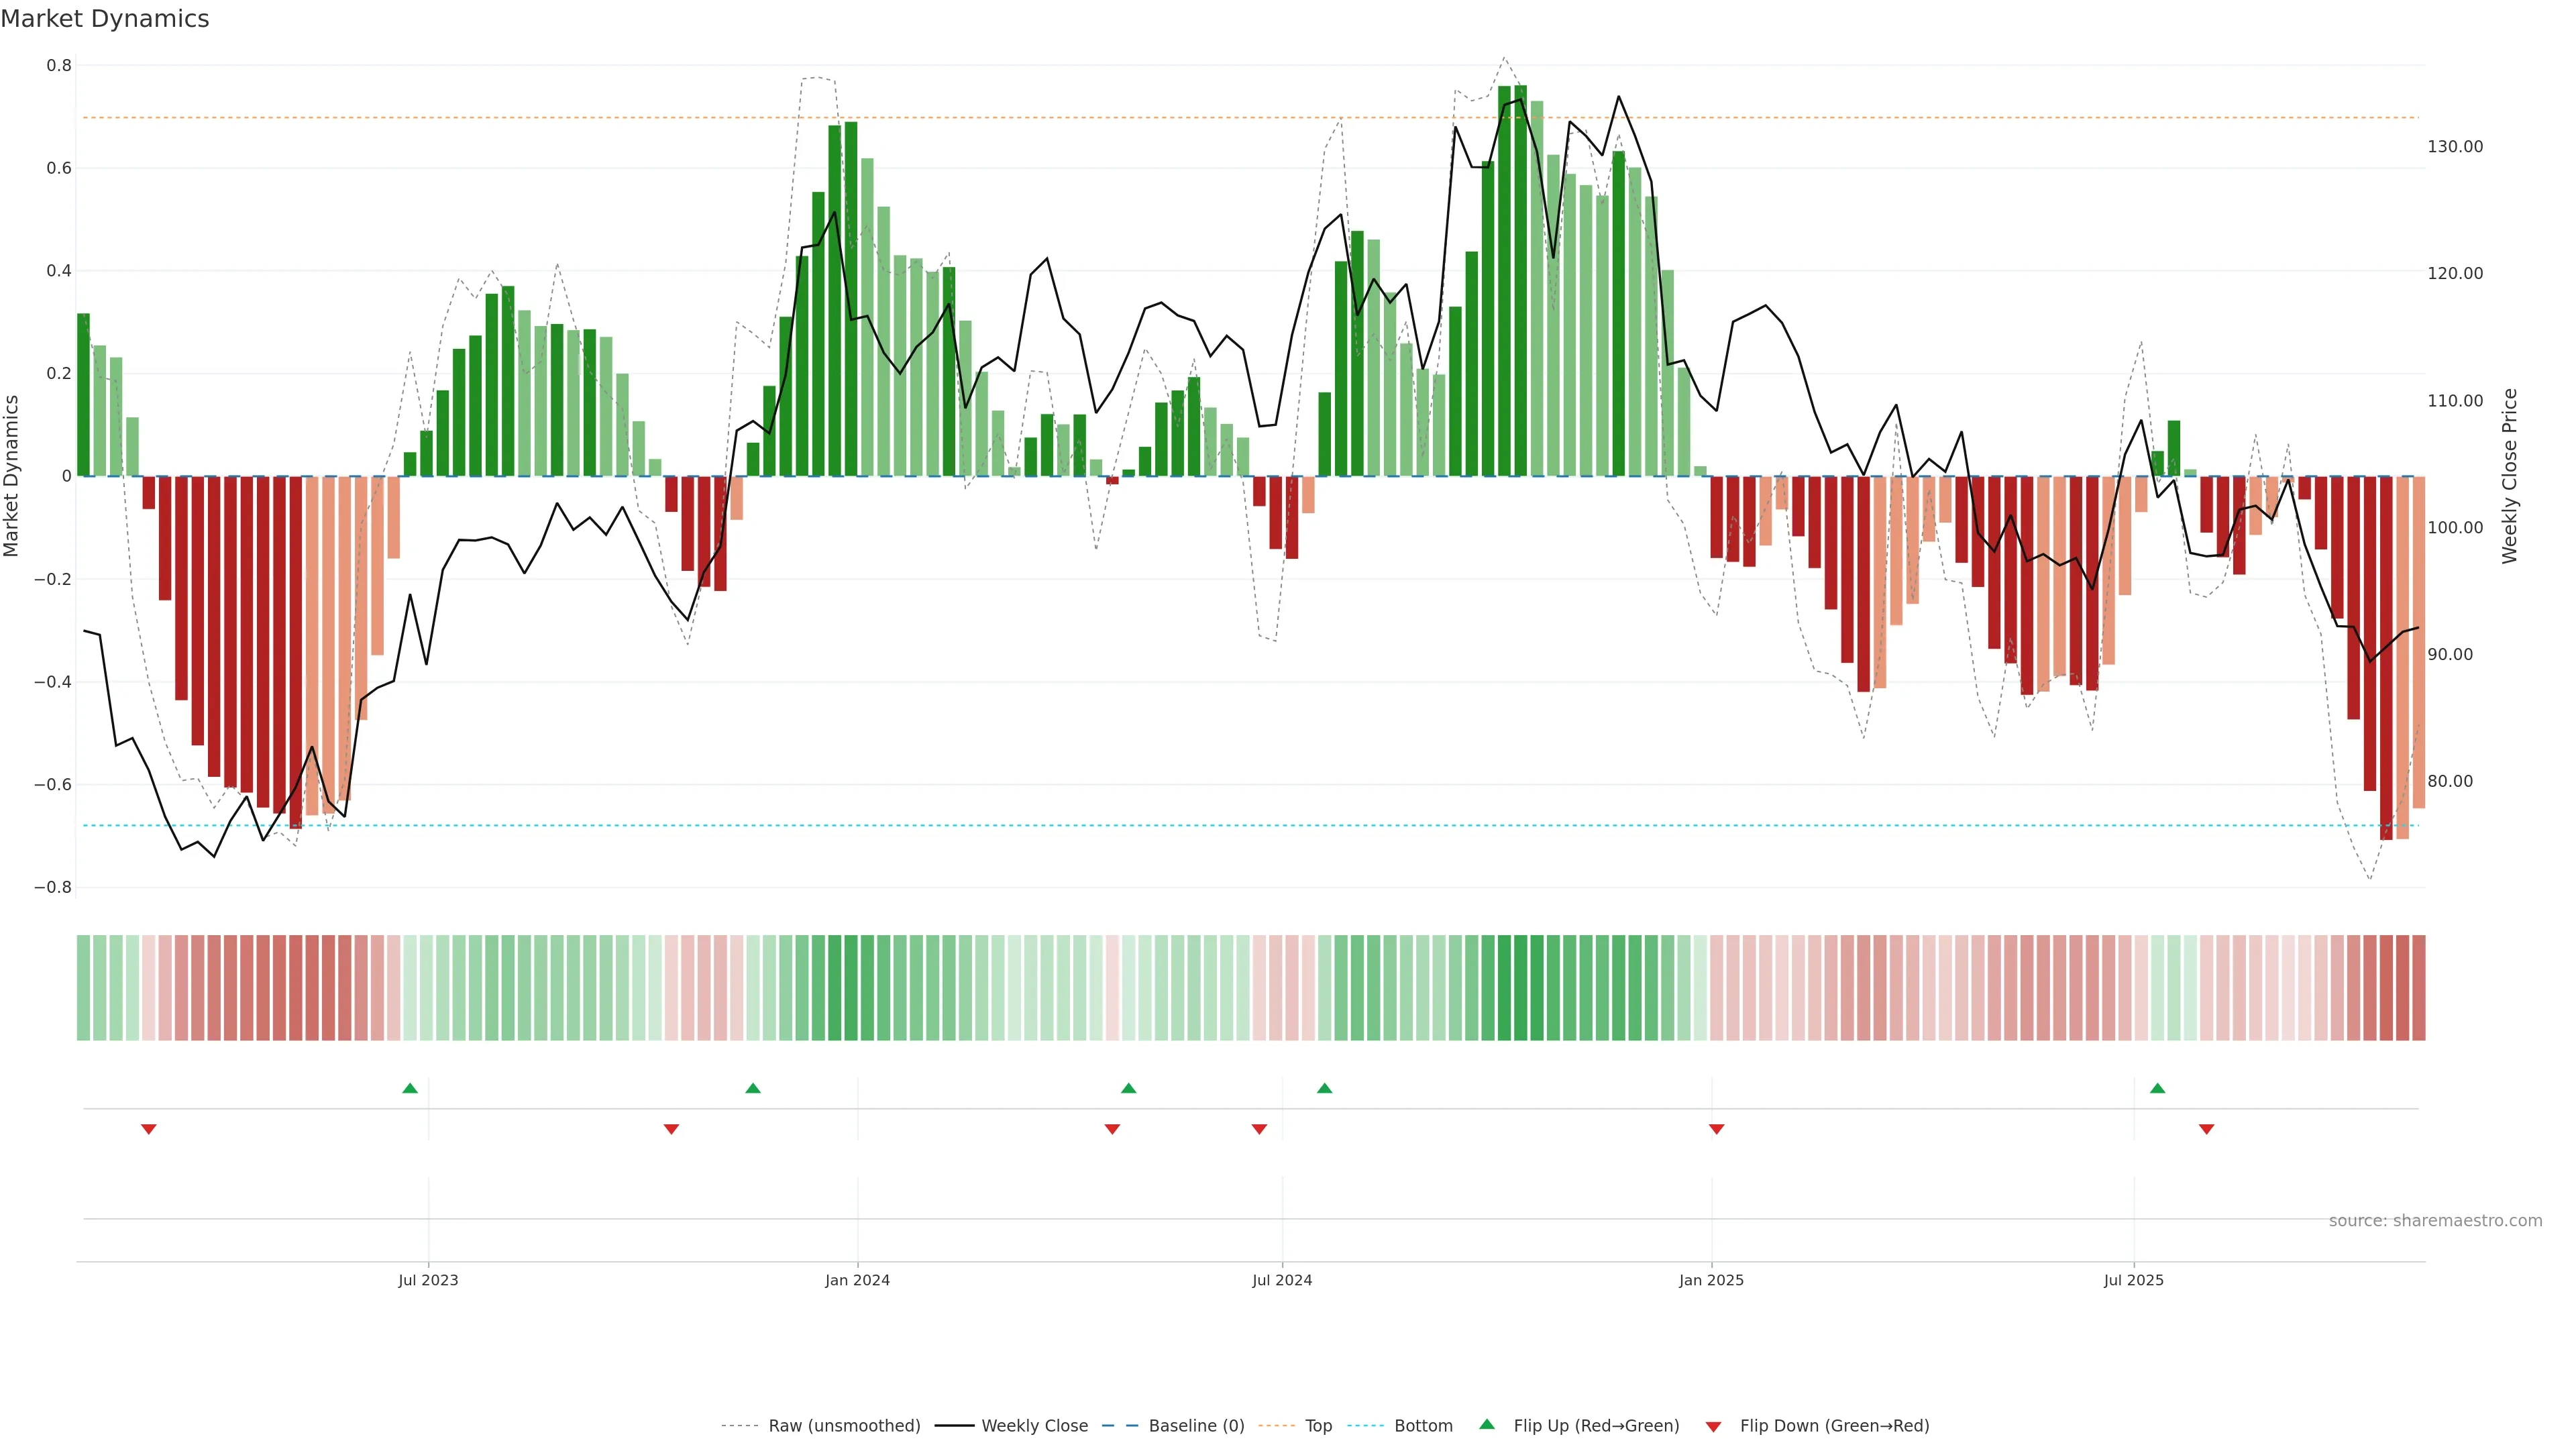Viewport: 2576px width, 1449px height.
Task: Click the Flip Up triangle icon in legend
Action: (x=1486, y=1424)
